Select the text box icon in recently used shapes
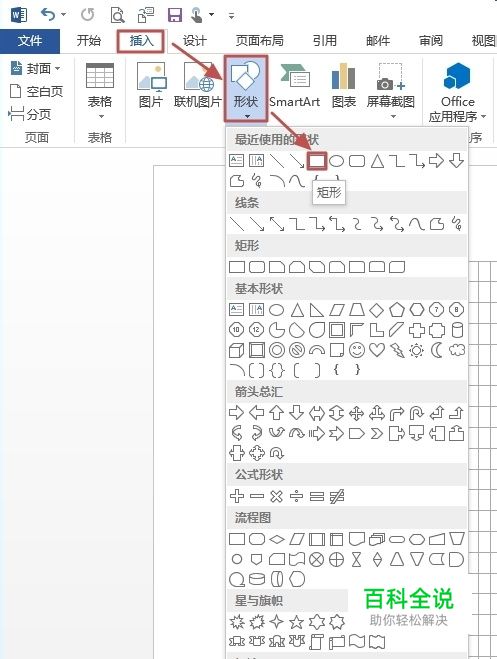The width and height of the screenshot is (497, 659). [x=237, y=161]
